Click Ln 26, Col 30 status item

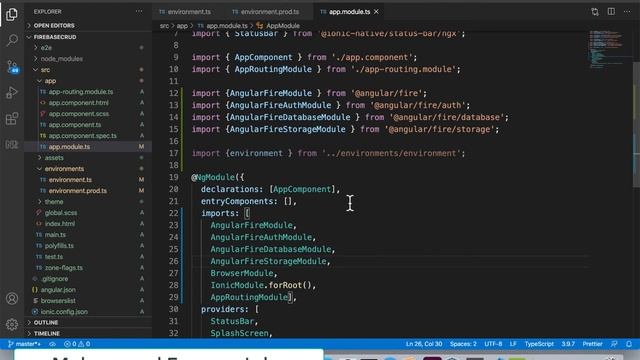point(424,344)
